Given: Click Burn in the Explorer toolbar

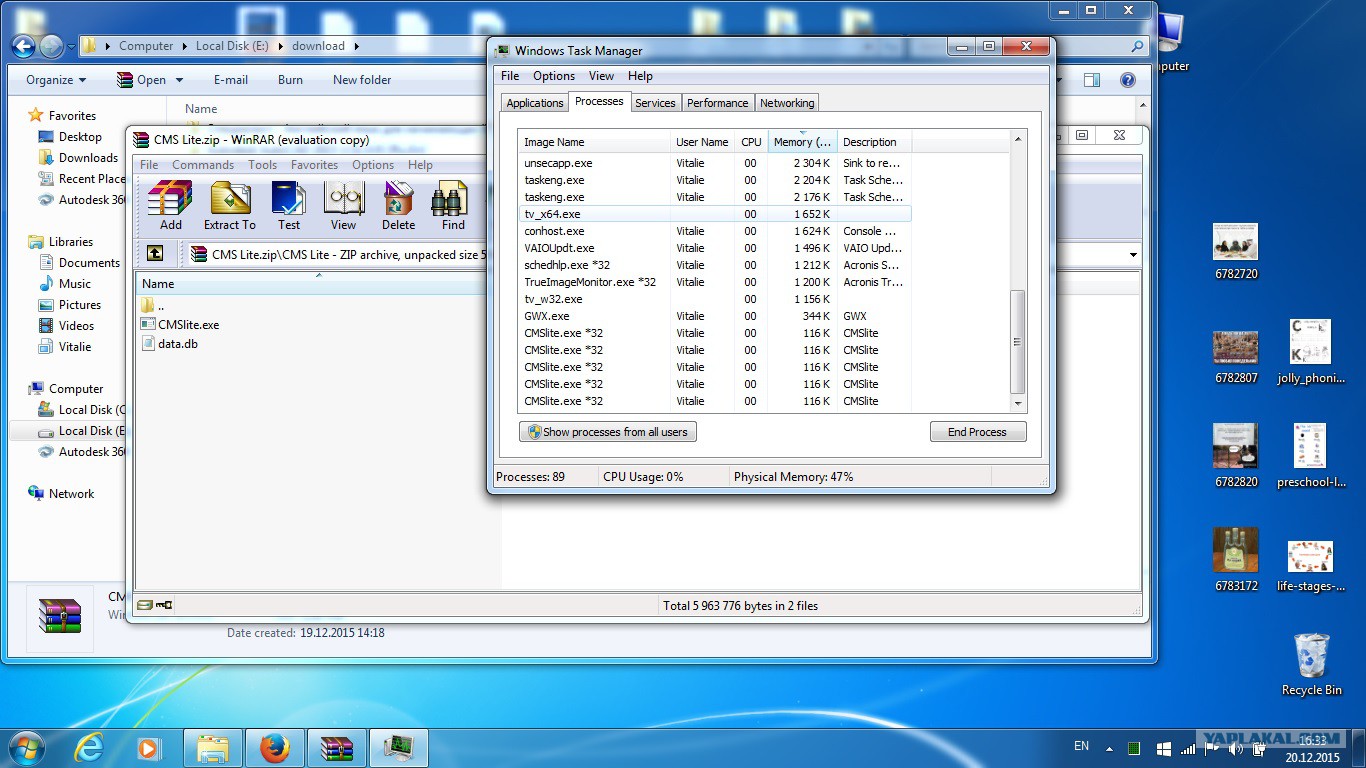Looking at the screenshot, I should pos(290,80).
